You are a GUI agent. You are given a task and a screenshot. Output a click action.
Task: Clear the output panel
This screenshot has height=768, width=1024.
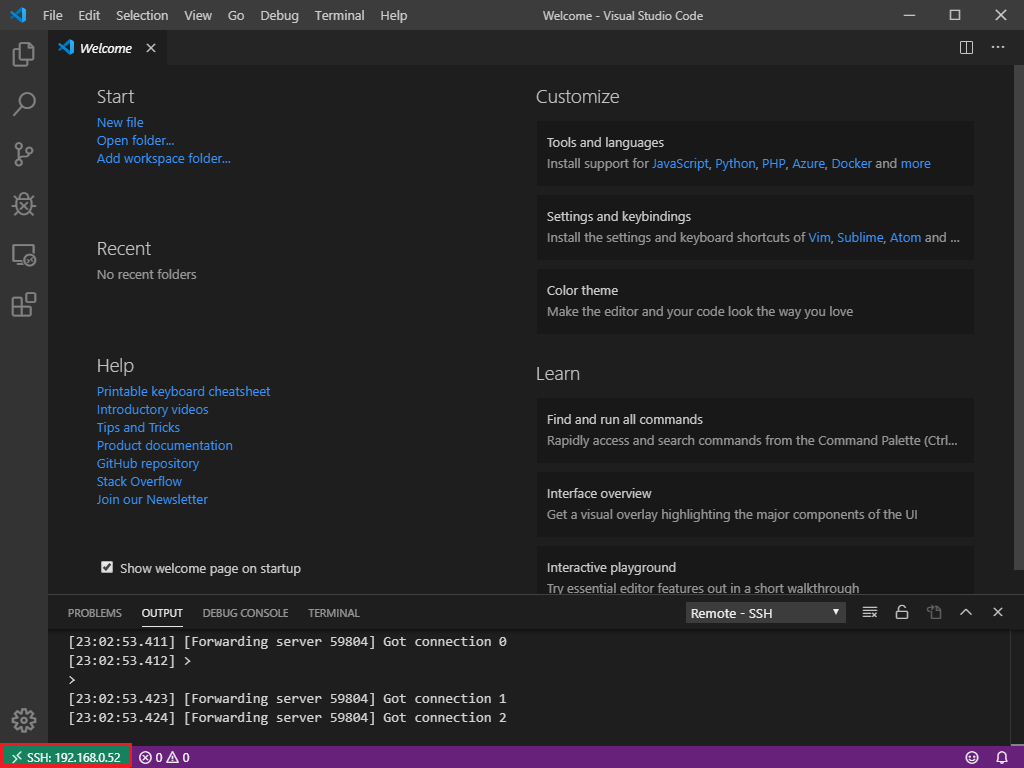point(869,612)
